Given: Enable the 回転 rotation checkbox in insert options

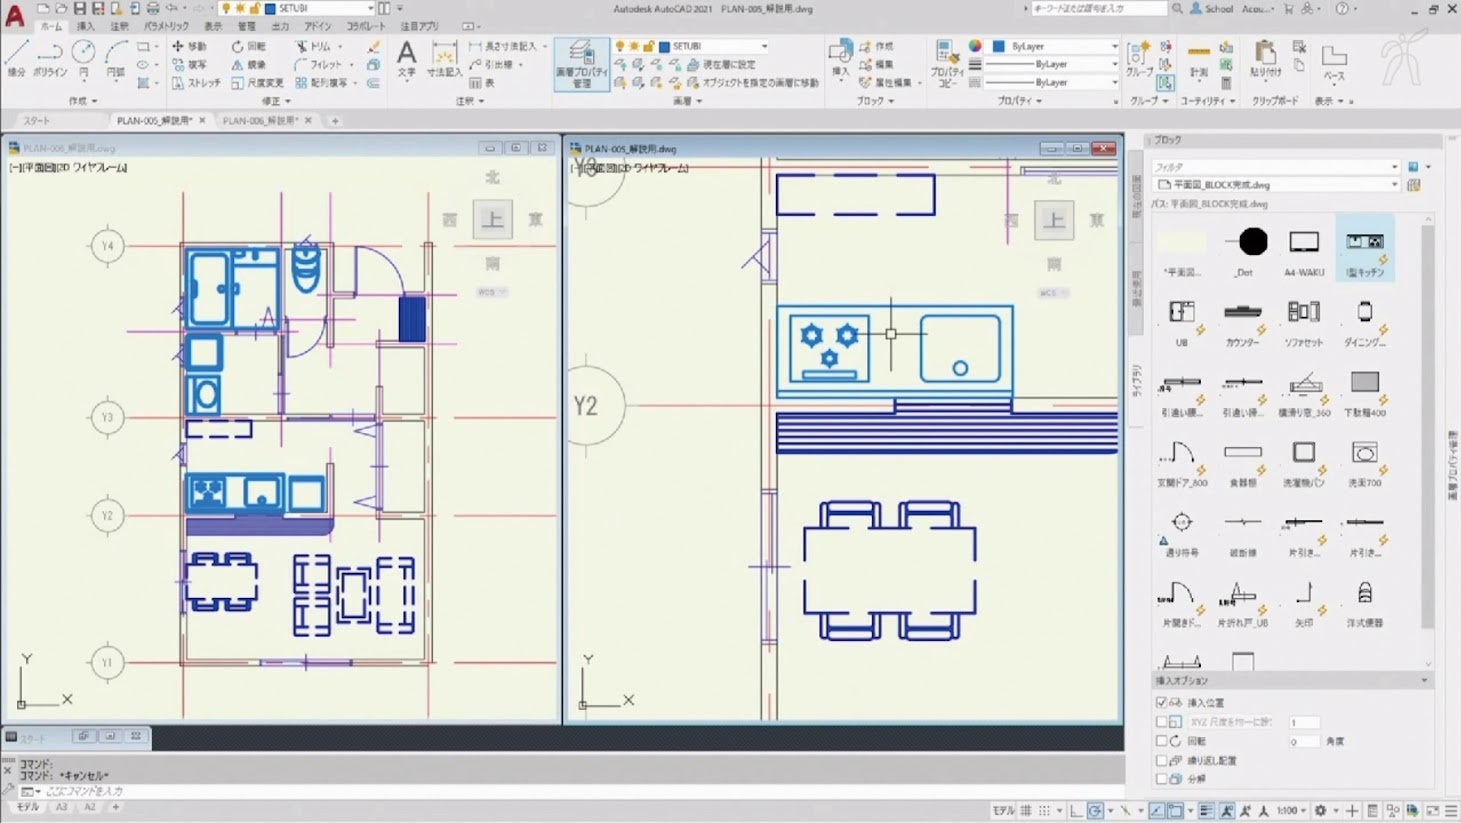Looking at the screenshot, I should pyautogui.click(x=1161, y=741).
